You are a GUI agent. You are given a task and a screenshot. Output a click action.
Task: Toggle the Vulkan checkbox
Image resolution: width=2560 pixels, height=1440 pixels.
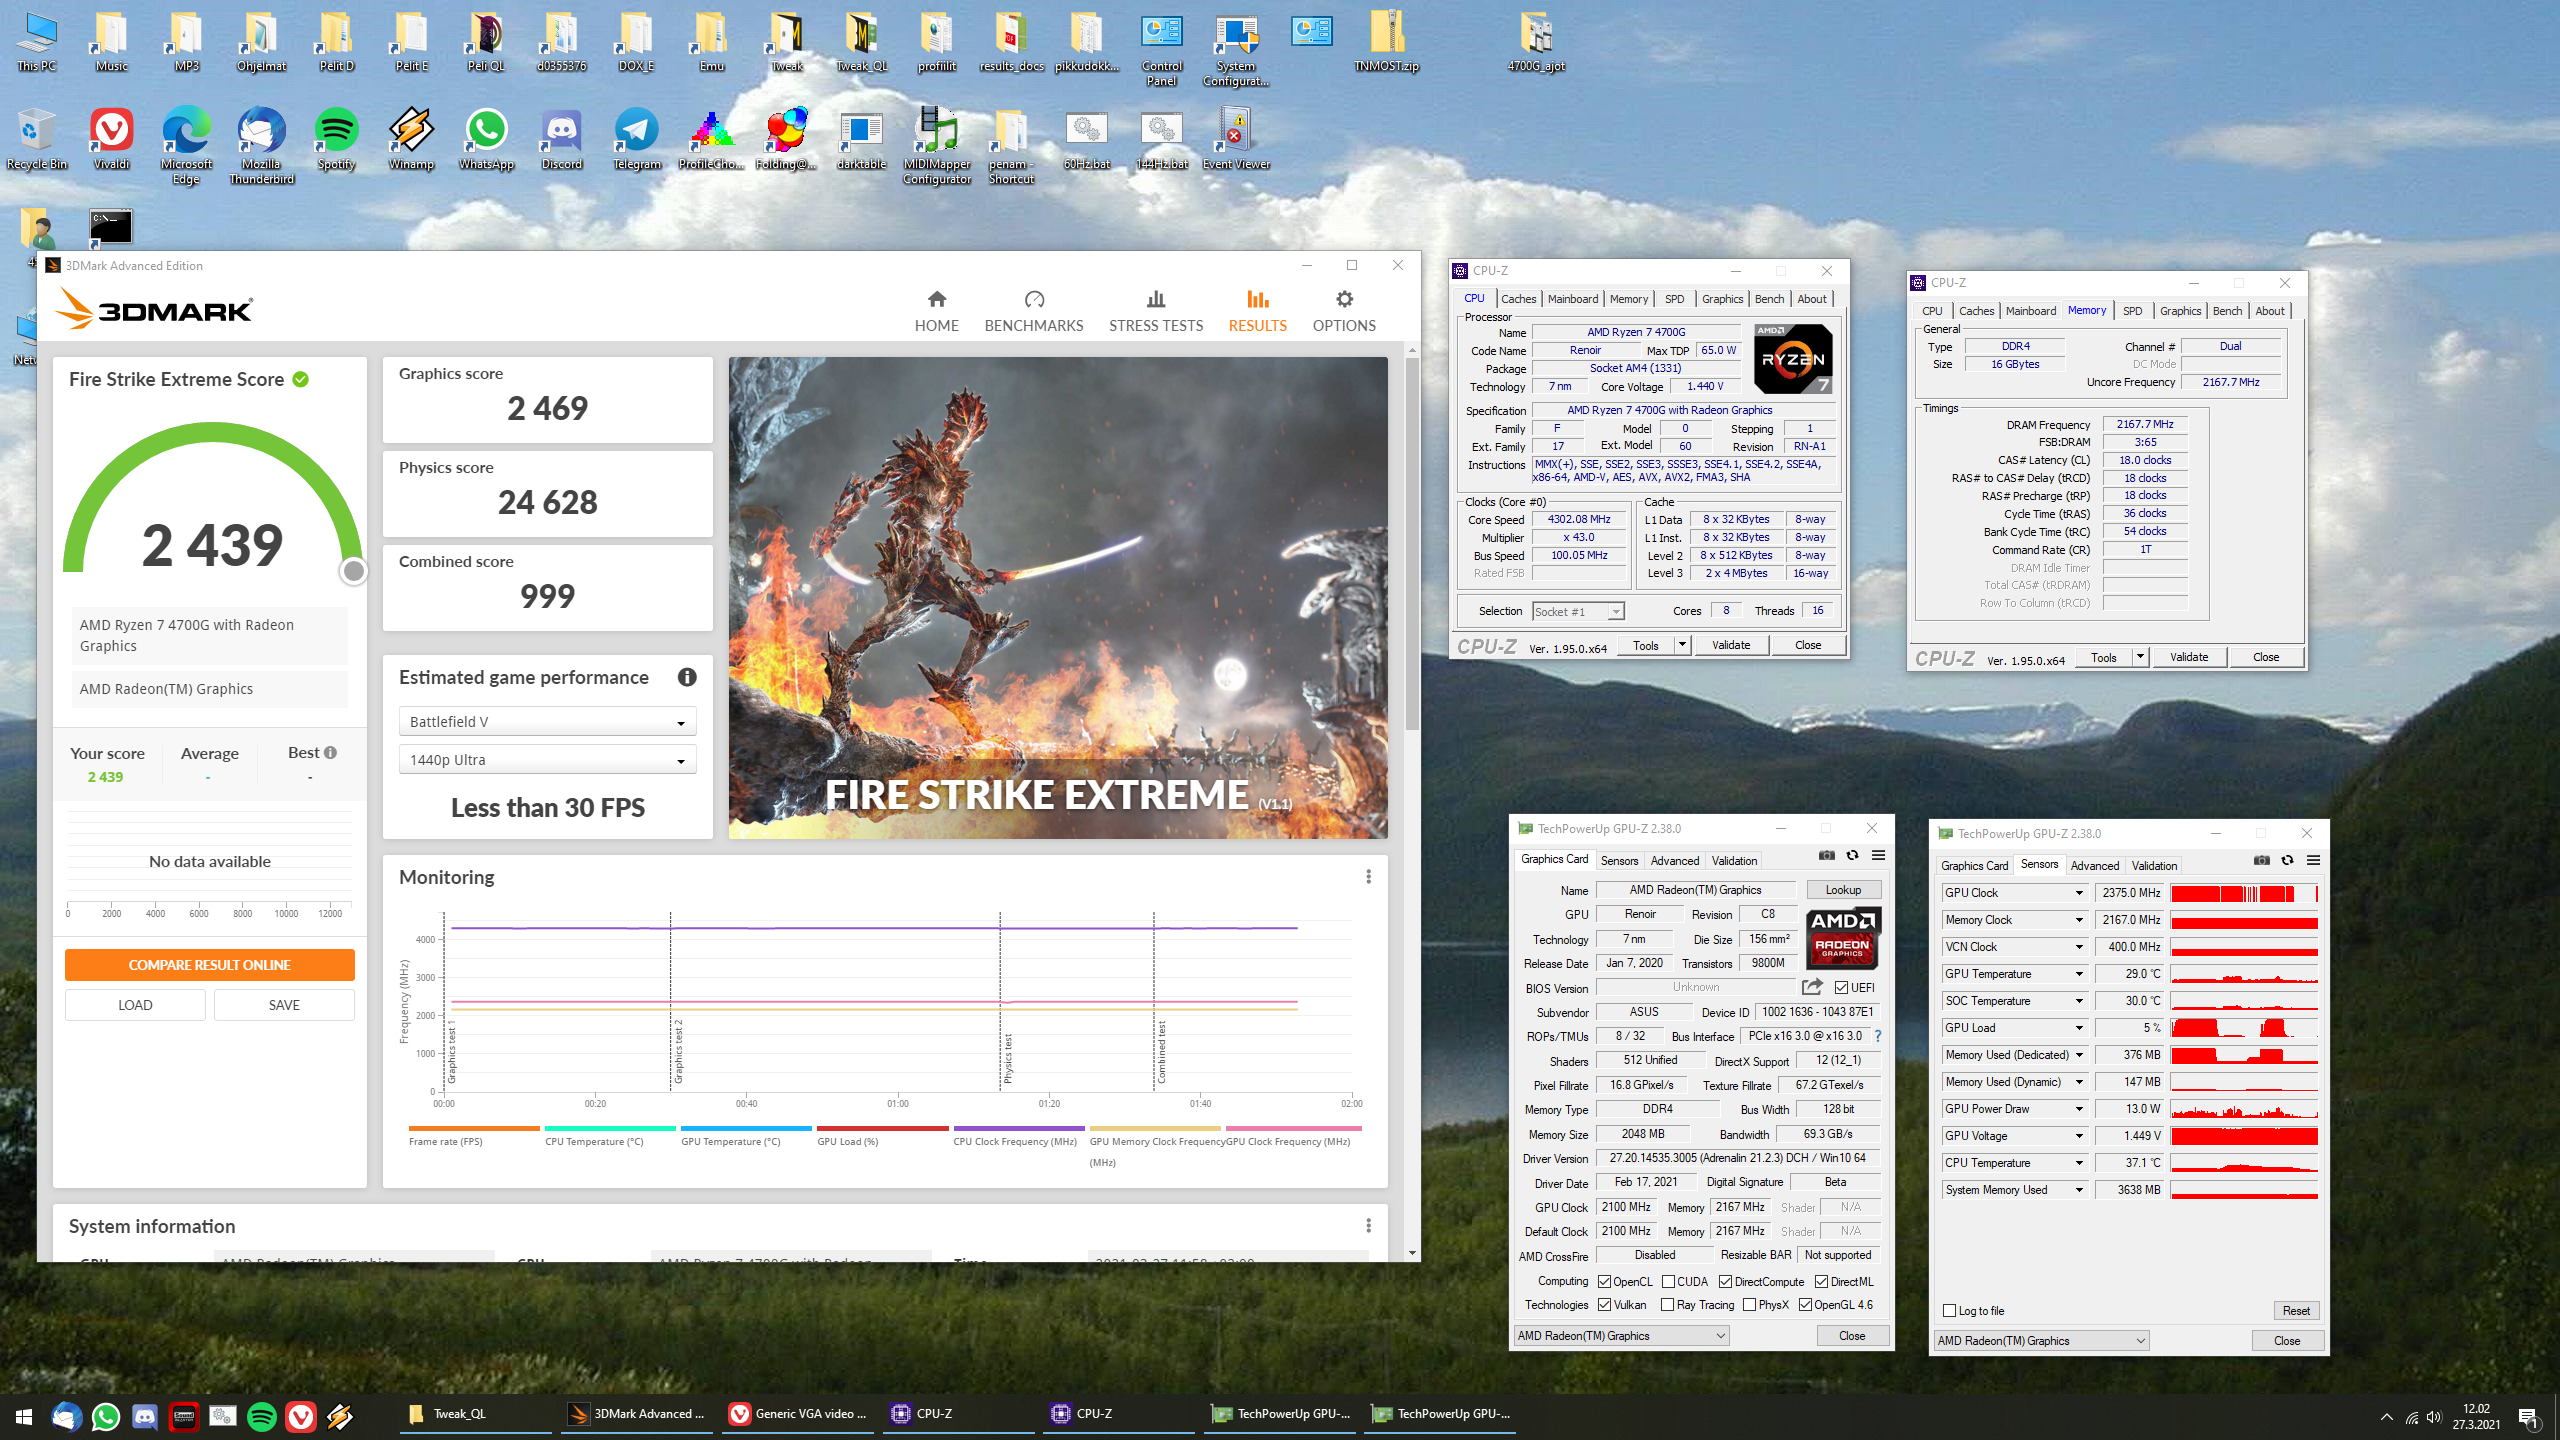click(x=1604, y=1304)
